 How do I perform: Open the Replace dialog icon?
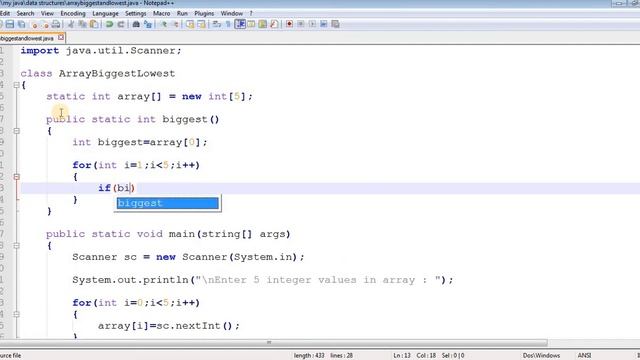[148, 24]
